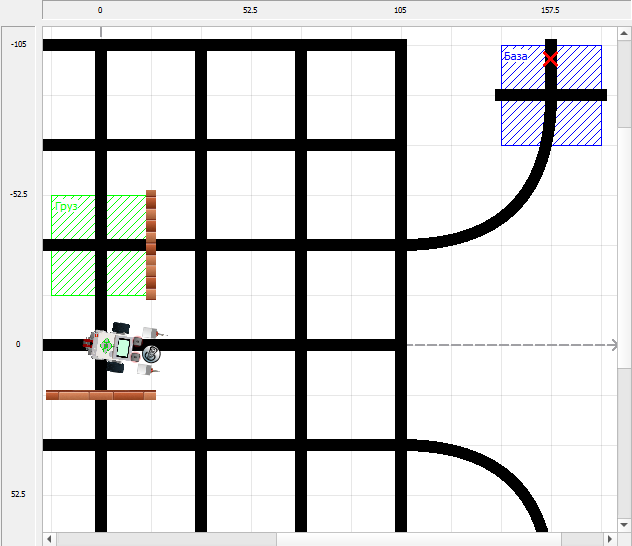This screenshot has width=632, height=546.
Task: Select the robot on the grid
Action: 124,347
